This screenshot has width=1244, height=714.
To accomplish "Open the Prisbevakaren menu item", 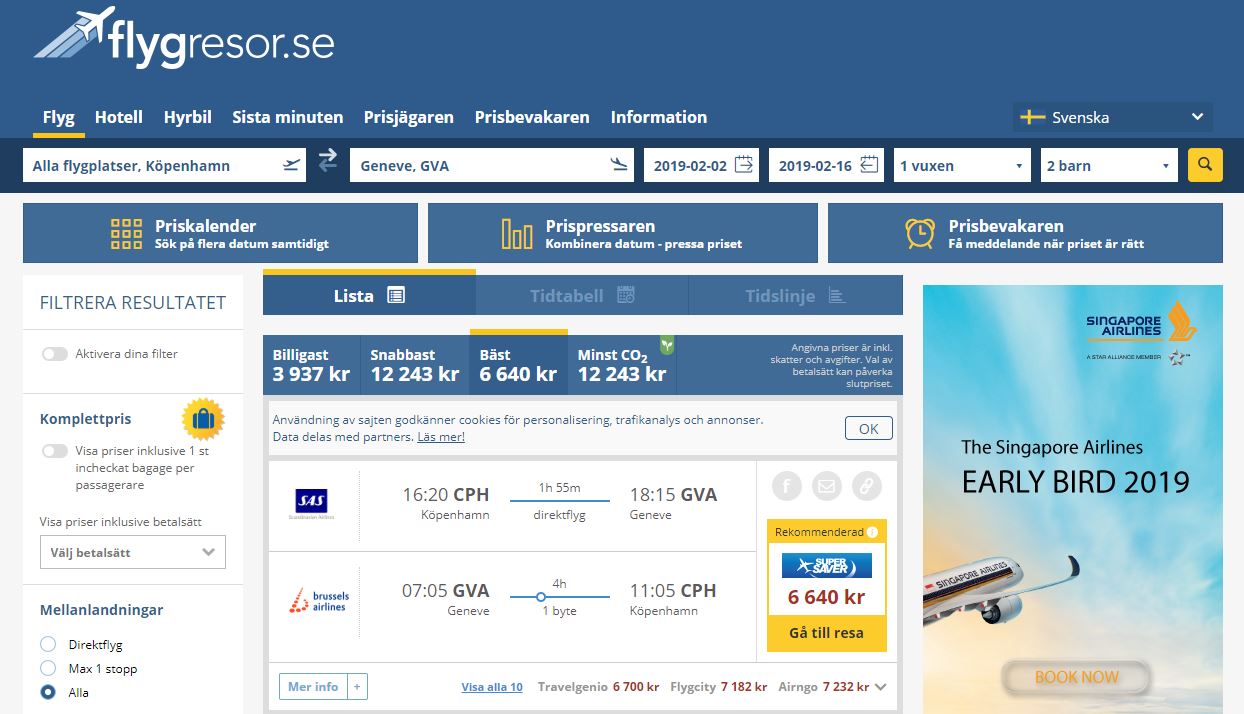I will tap(532, 117).
